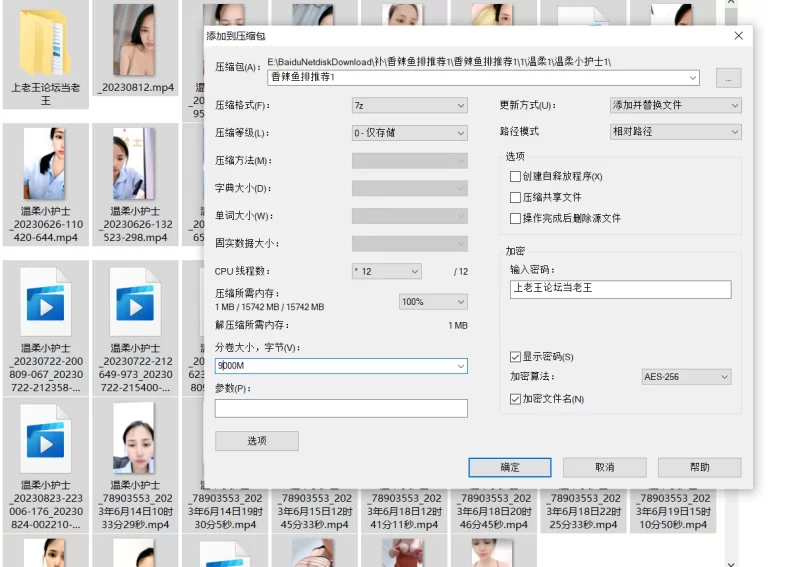Select file 3年6月18日20时46分45秒.mp4
The image size is (800, 567).
coord(494,511)
